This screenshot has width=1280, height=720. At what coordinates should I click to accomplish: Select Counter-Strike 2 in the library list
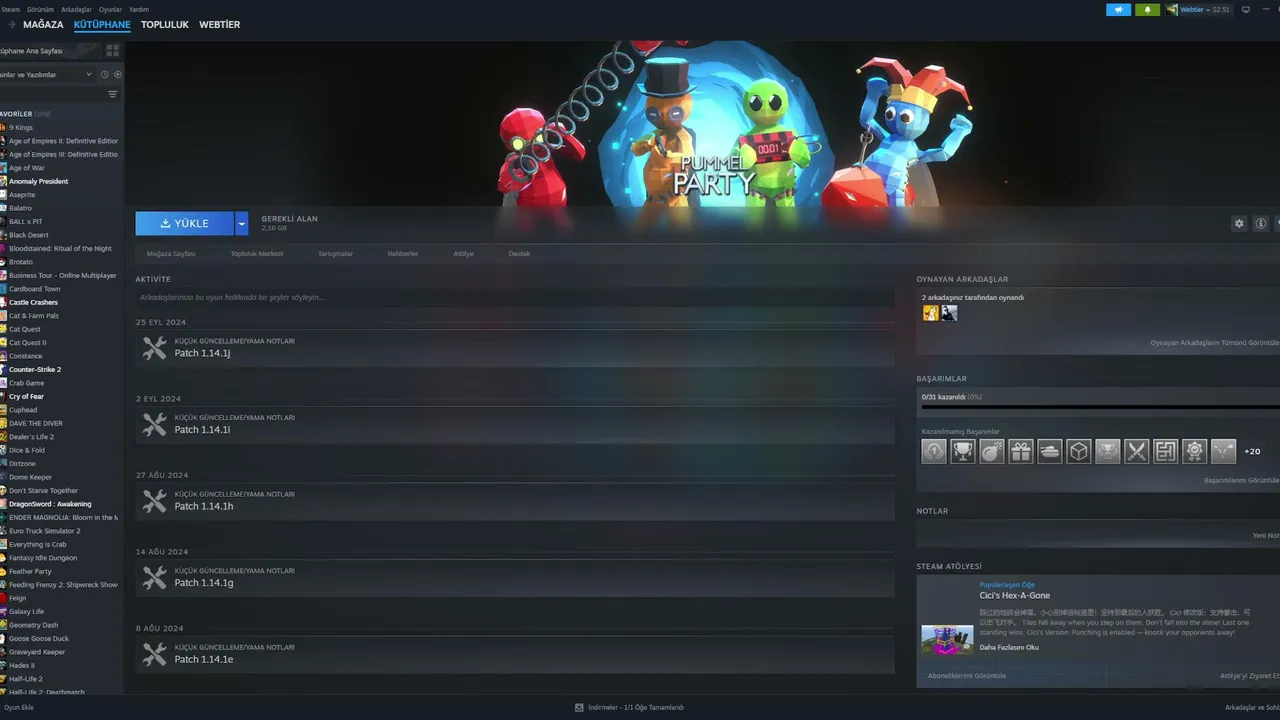(x=35, y=370)
